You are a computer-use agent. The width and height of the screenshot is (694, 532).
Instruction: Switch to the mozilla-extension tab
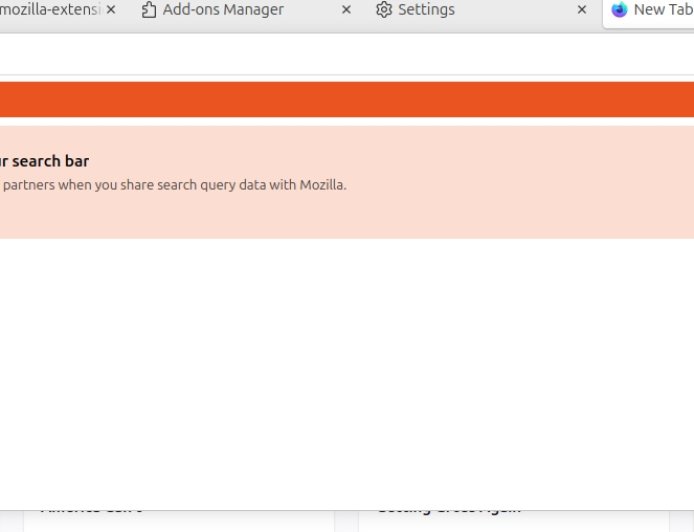coord(48,10)
